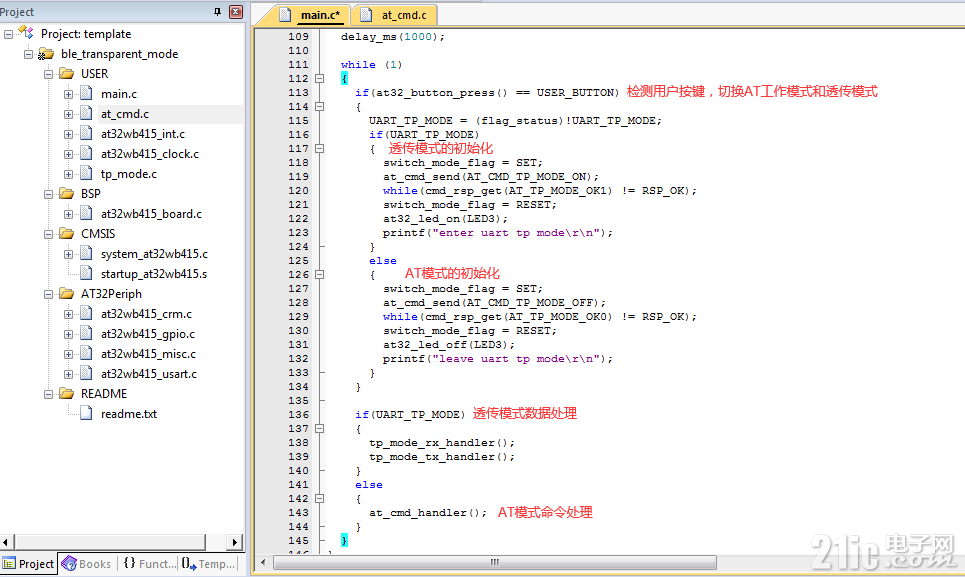Click the editor's scroll-left arrow

(263, 562)
